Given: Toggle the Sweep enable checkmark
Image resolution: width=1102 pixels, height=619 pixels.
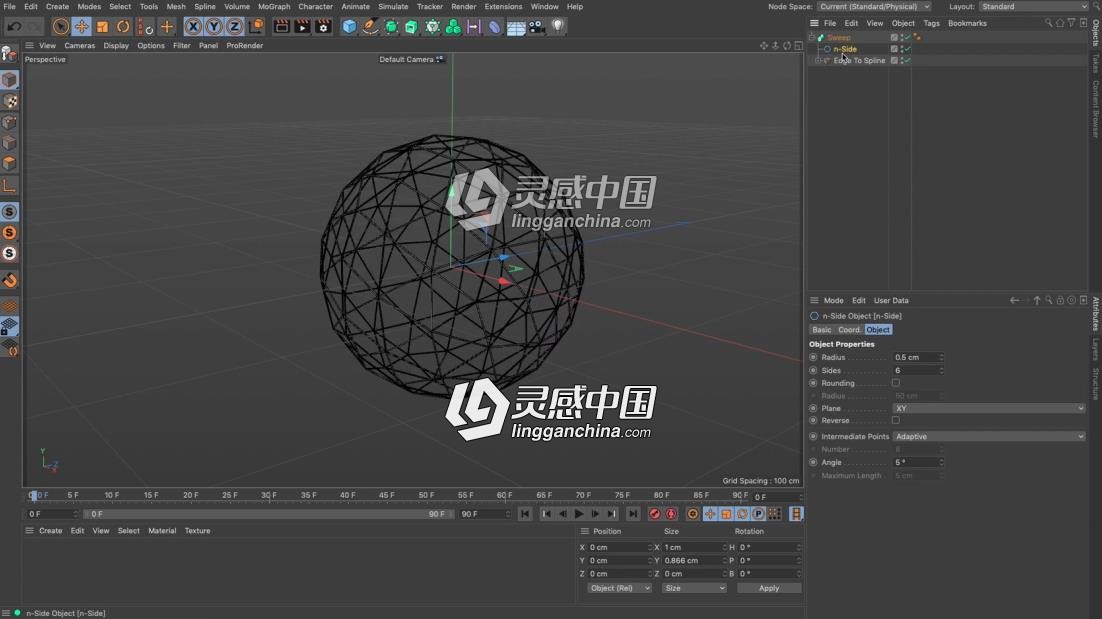Looking at the screenshot, I should coord(907,37).
